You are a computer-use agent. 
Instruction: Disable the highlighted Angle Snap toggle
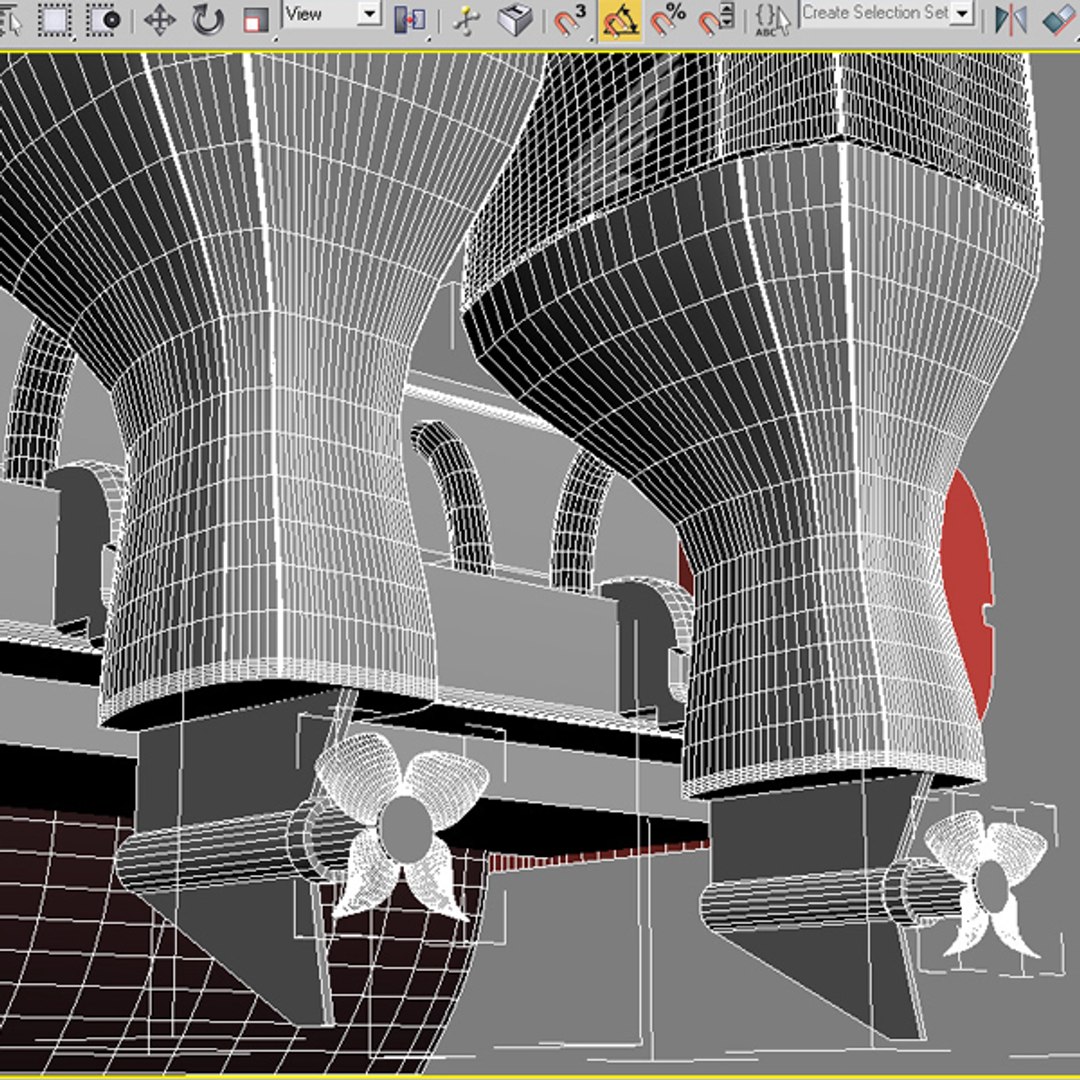coord(620,19)
